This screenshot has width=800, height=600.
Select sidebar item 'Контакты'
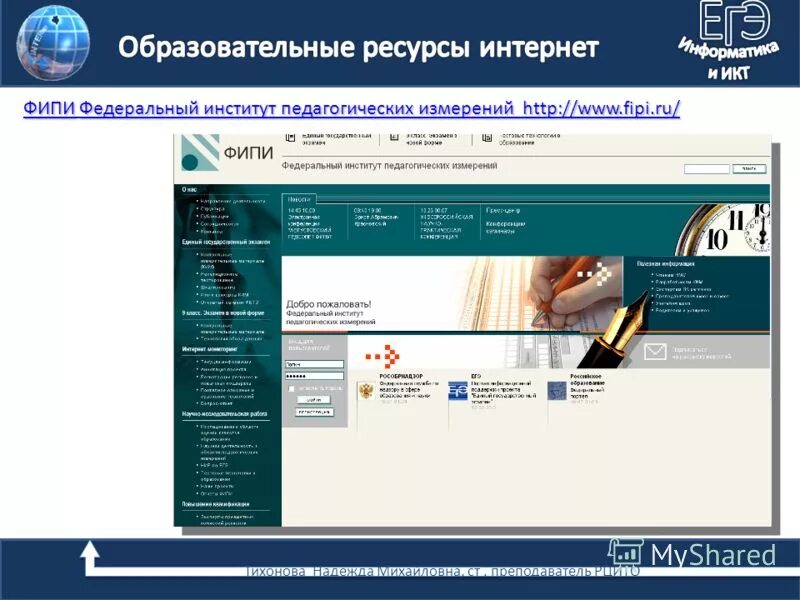pyautogui.click(x=212, y=231)
